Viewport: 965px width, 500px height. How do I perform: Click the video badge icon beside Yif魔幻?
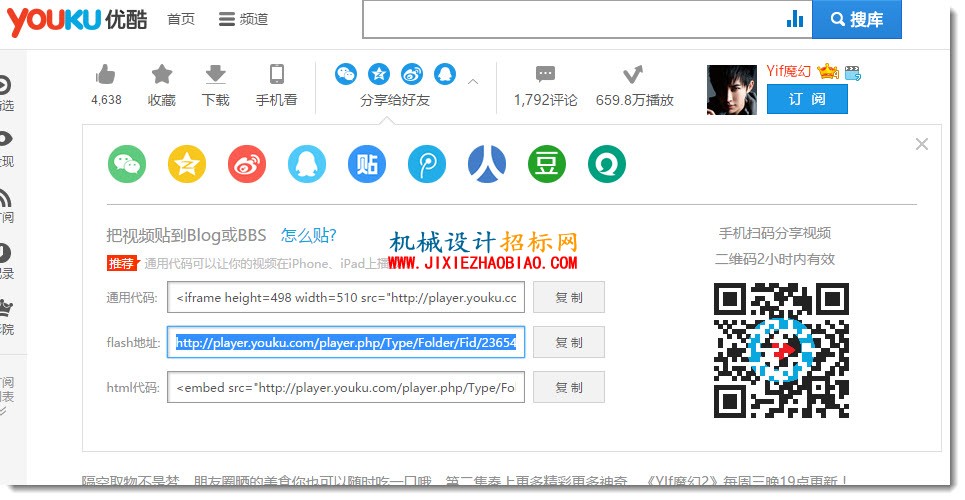click(853, 73)
